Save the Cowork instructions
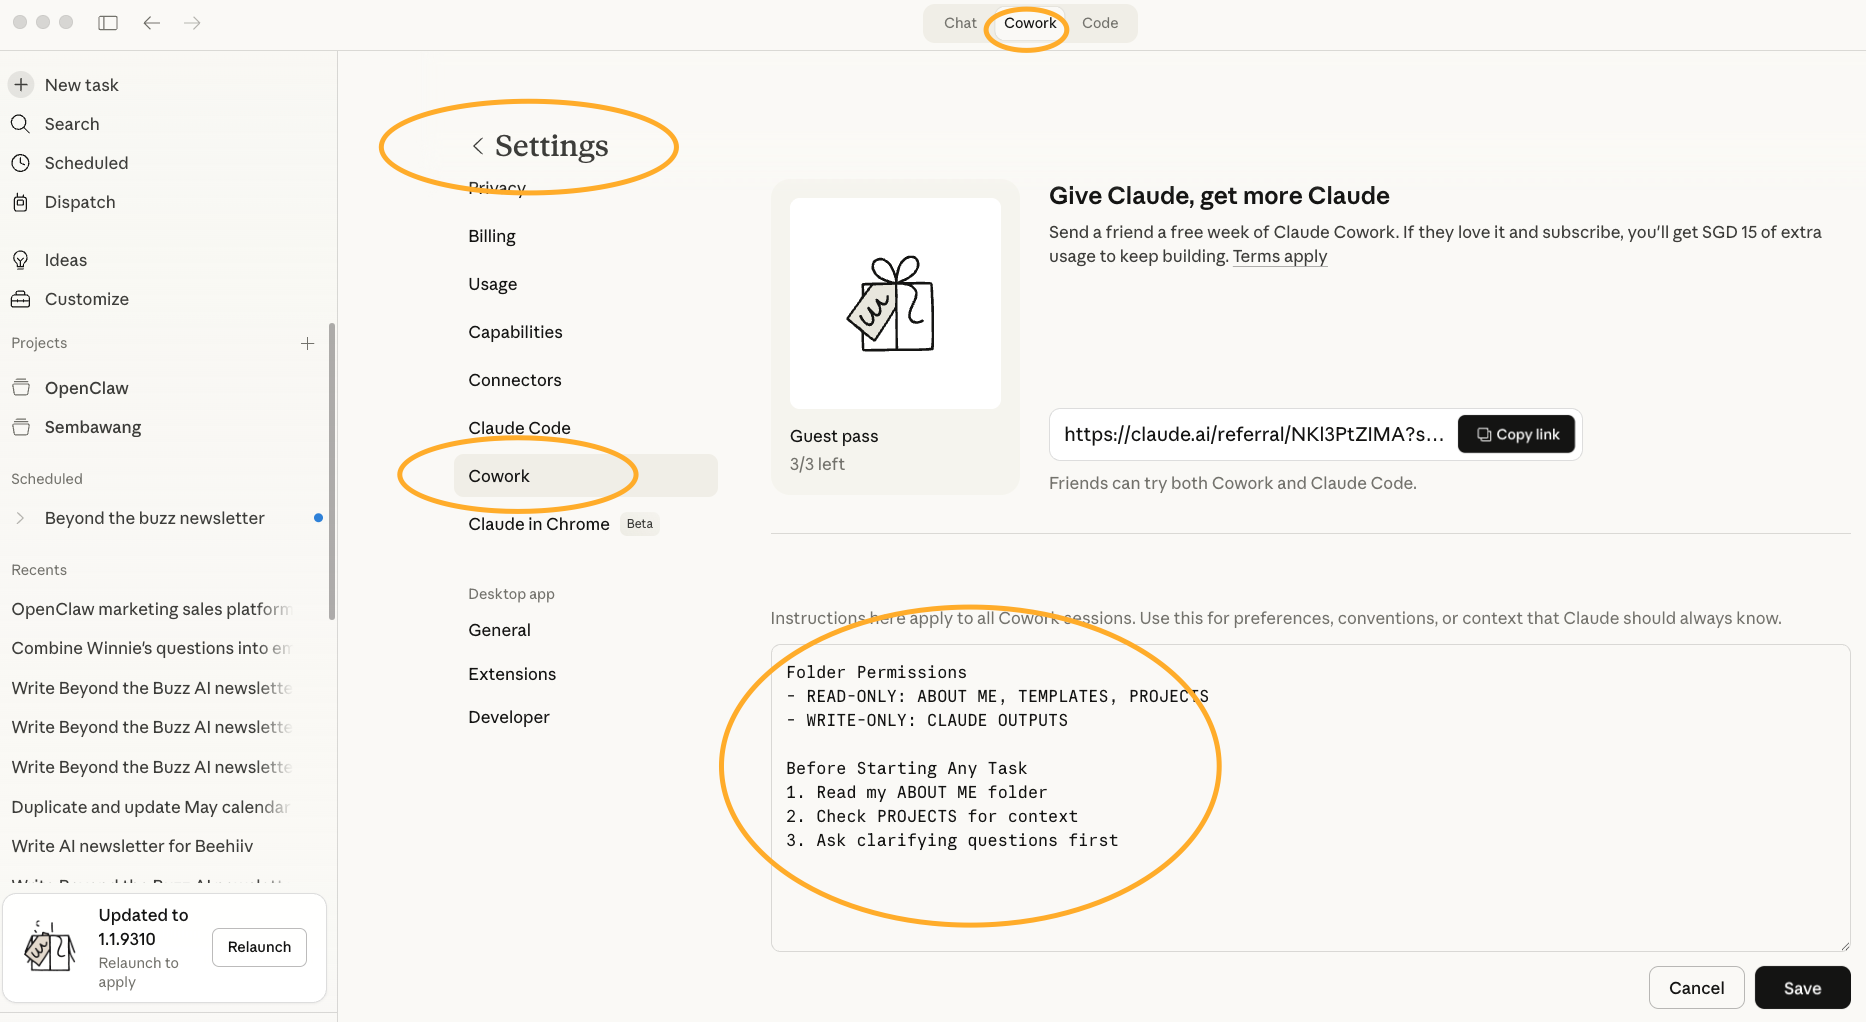This screenshot has width=1866, height=1022. [1801, 988]
